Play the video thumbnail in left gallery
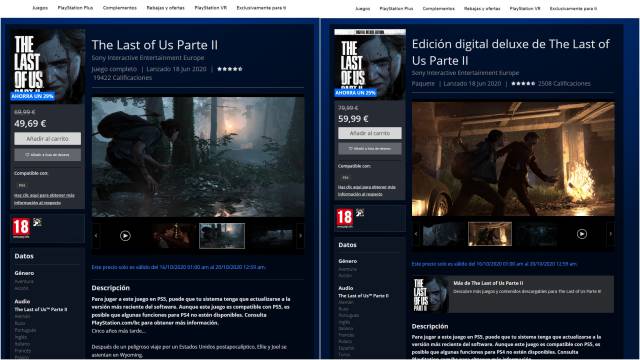The image size is (640, 360). click(125, 236)
